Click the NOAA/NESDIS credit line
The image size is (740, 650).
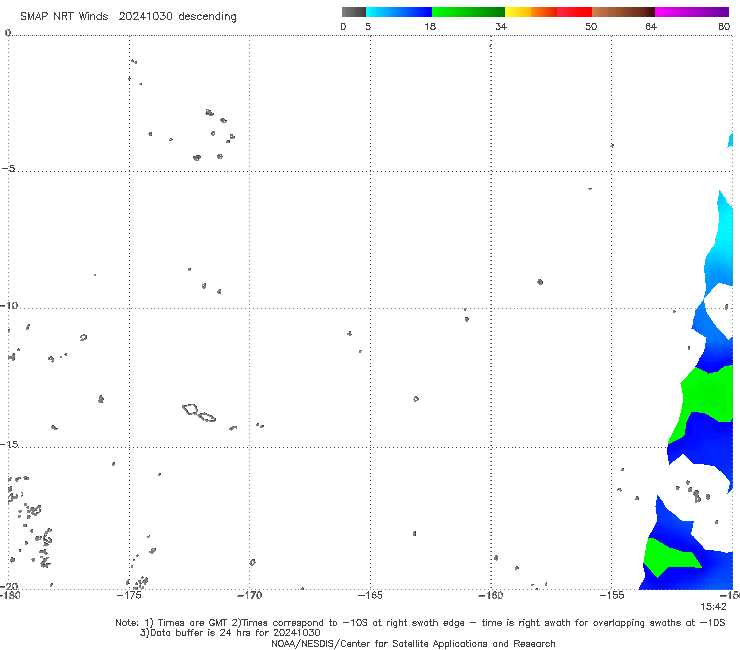point(413,643)
